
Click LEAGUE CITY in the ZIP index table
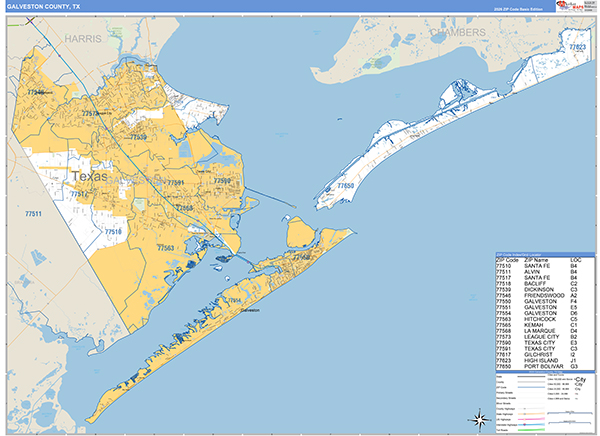coord(541,337)
